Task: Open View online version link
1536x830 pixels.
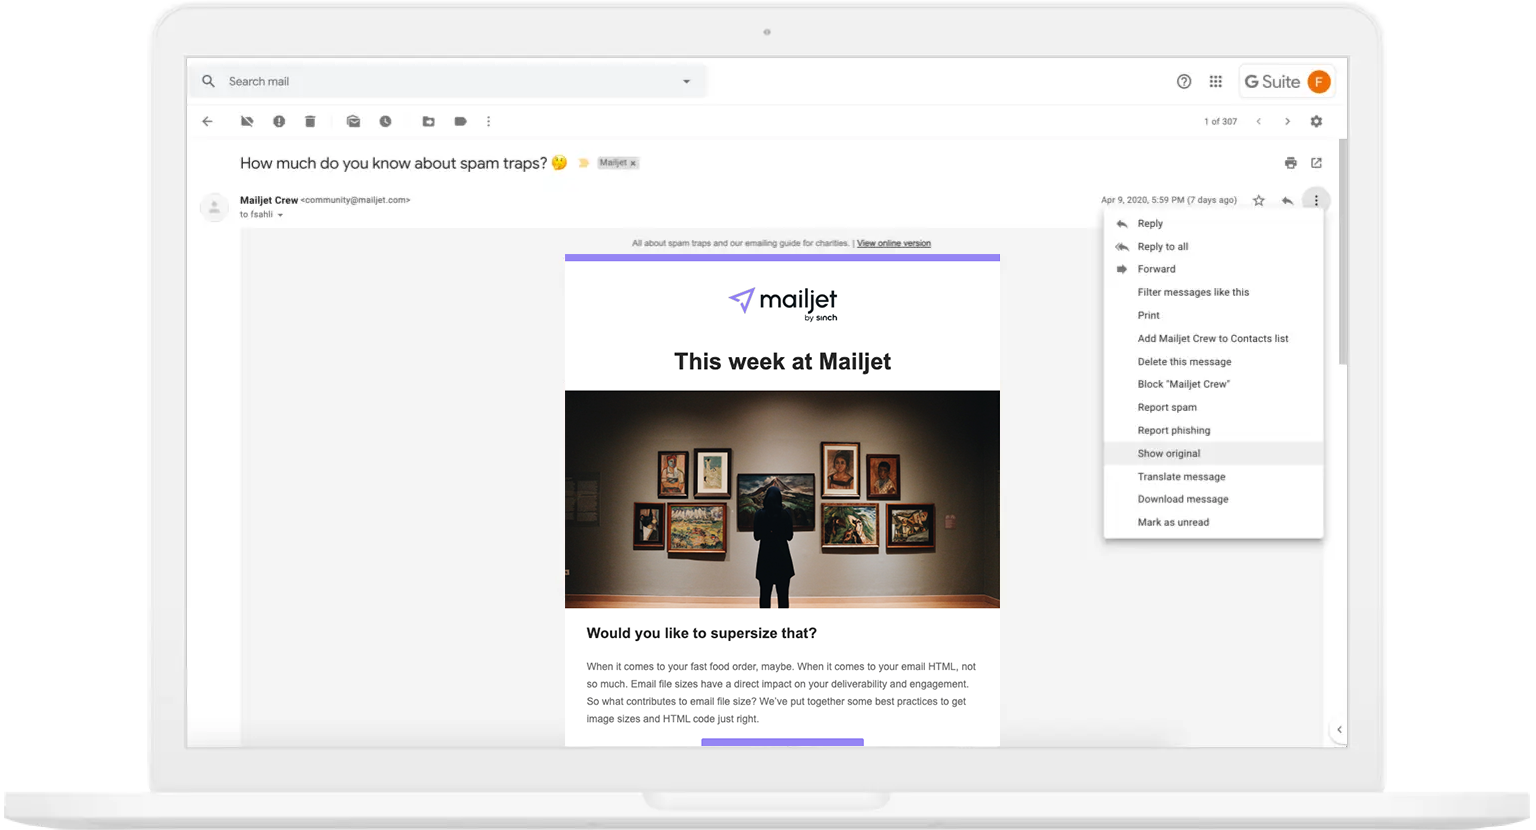Action: point(893,243)
